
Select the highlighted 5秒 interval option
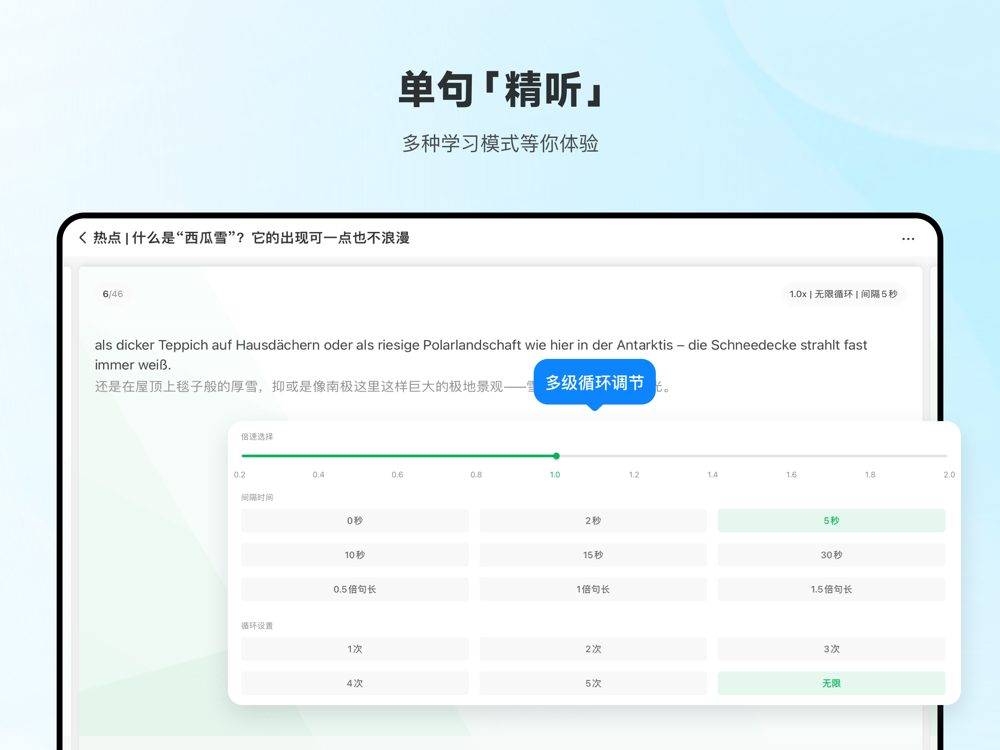pos(831,520)
